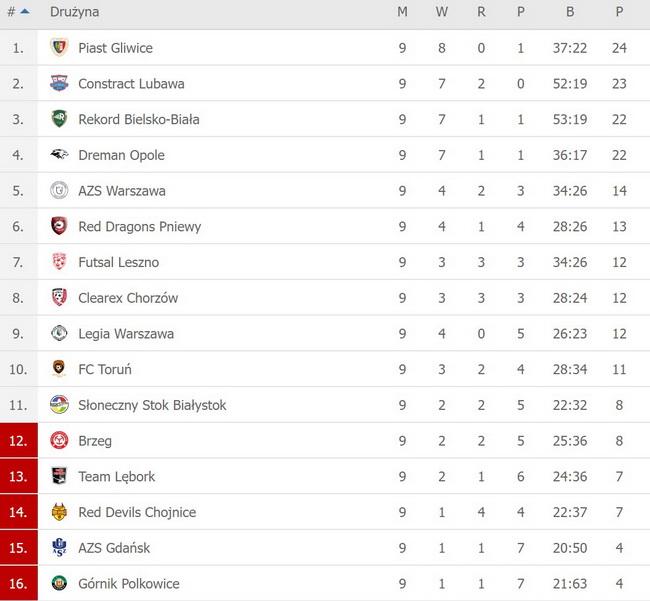Sort by the B goals column header
The width and height of the screenshot is (650, 601).
click(x=570, y=12)
